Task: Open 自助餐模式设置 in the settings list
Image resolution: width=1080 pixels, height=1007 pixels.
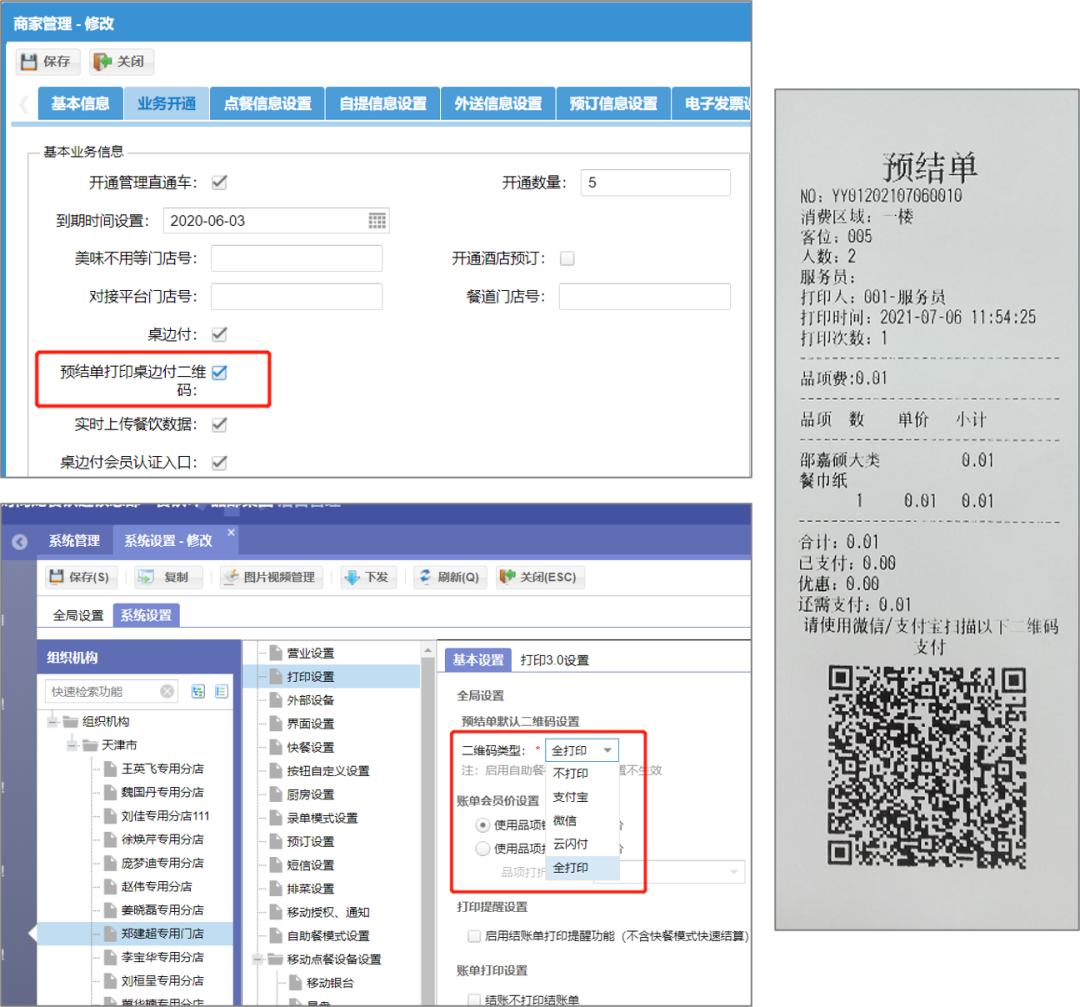Action: tap(327, 935)
